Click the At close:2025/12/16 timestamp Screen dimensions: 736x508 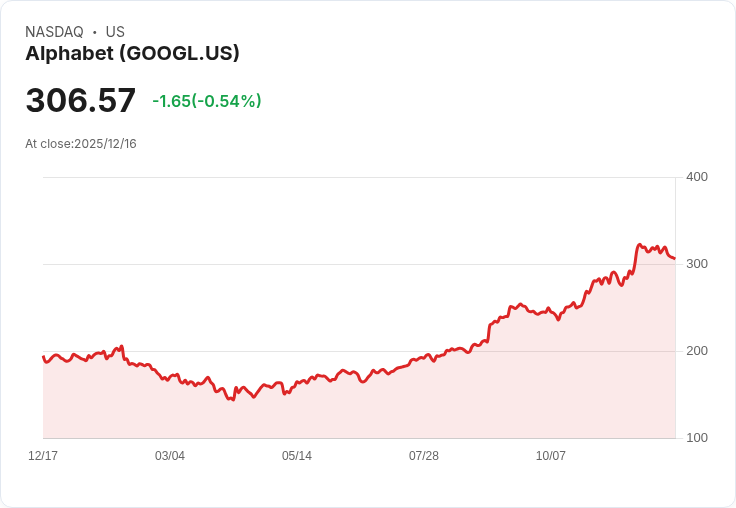click(81, 144)
